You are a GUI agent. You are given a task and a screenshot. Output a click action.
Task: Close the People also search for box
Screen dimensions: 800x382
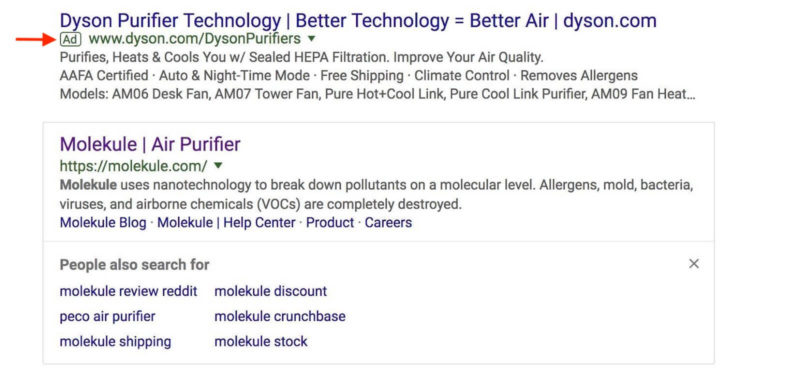[x=693, y=264]
